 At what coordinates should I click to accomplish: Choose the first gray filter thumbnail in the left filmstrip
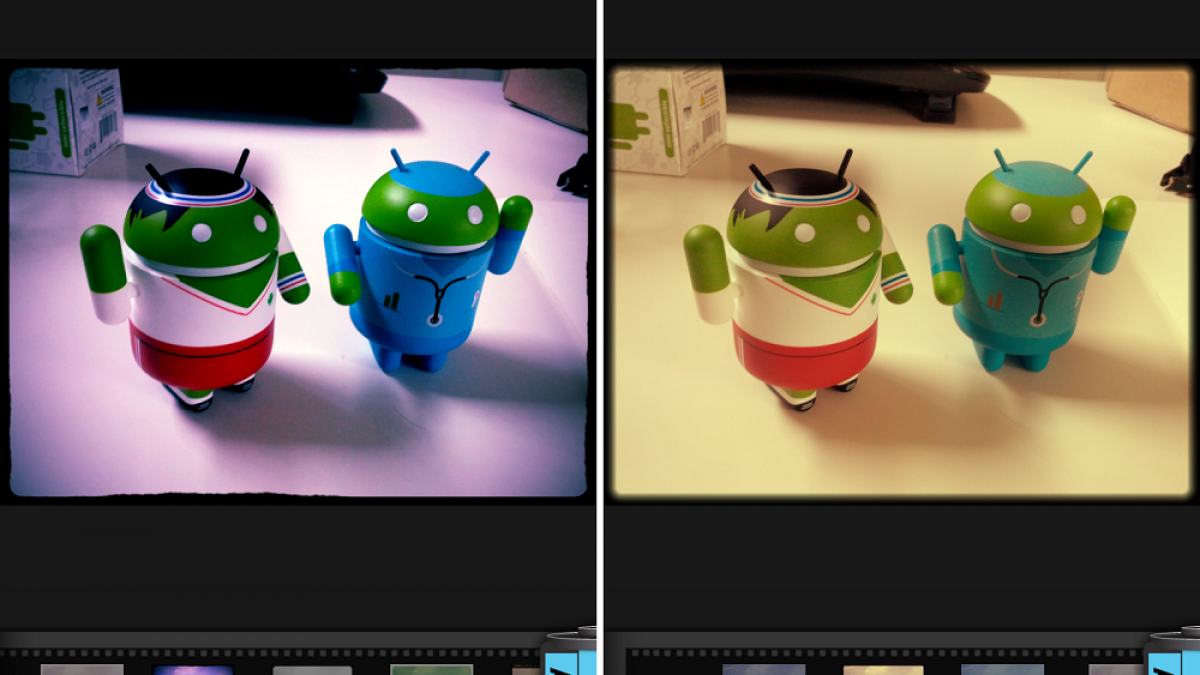tap(82, 669)
